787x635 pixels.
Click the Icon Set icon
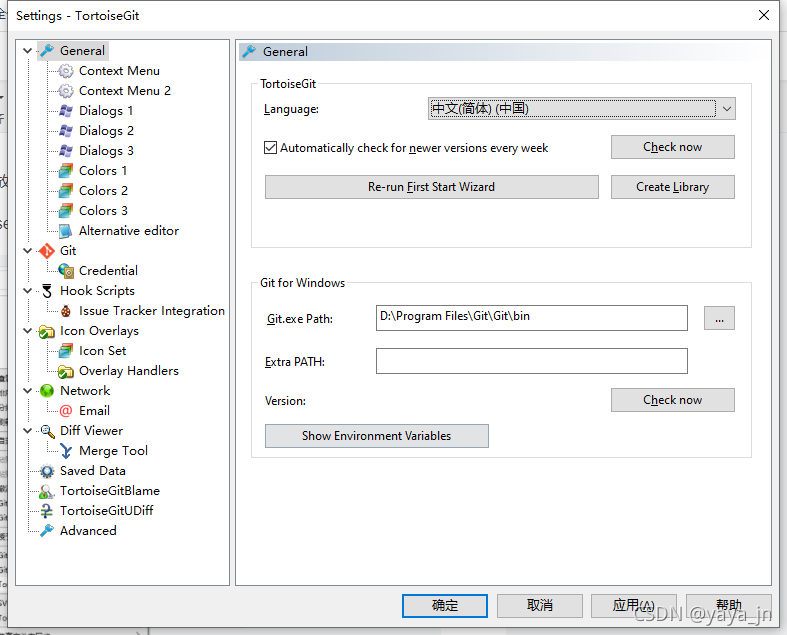click(x=66, y=351)
